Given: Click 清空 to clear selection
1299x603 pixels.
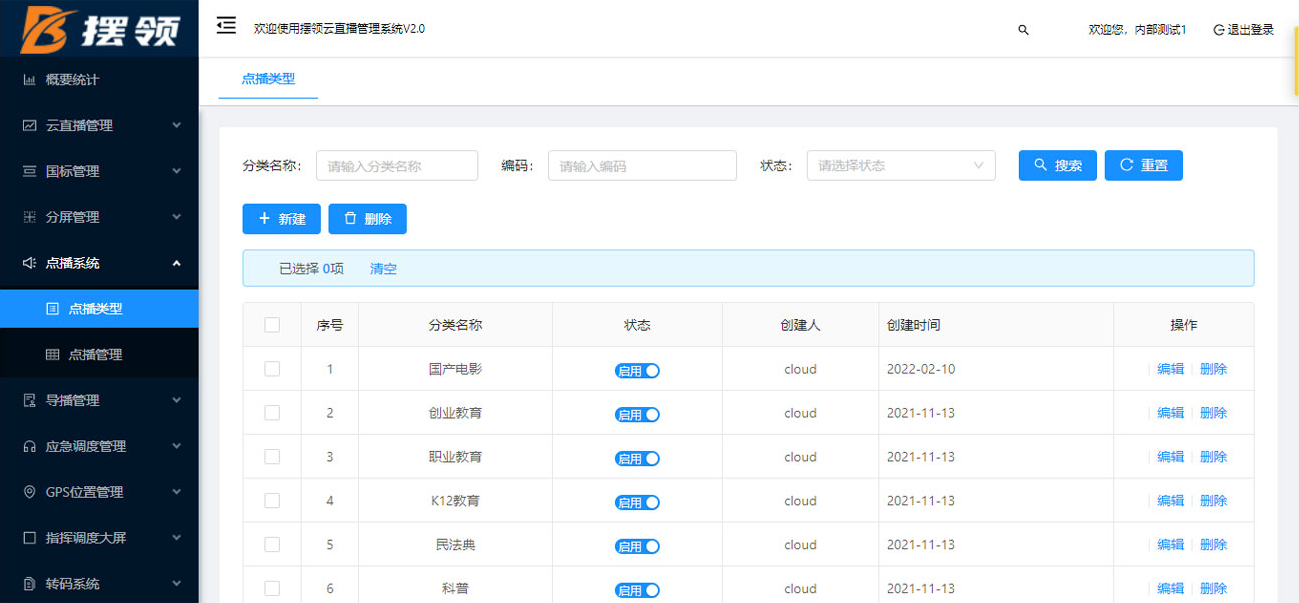Looking at the screenshot, I should tap(383, 269).
